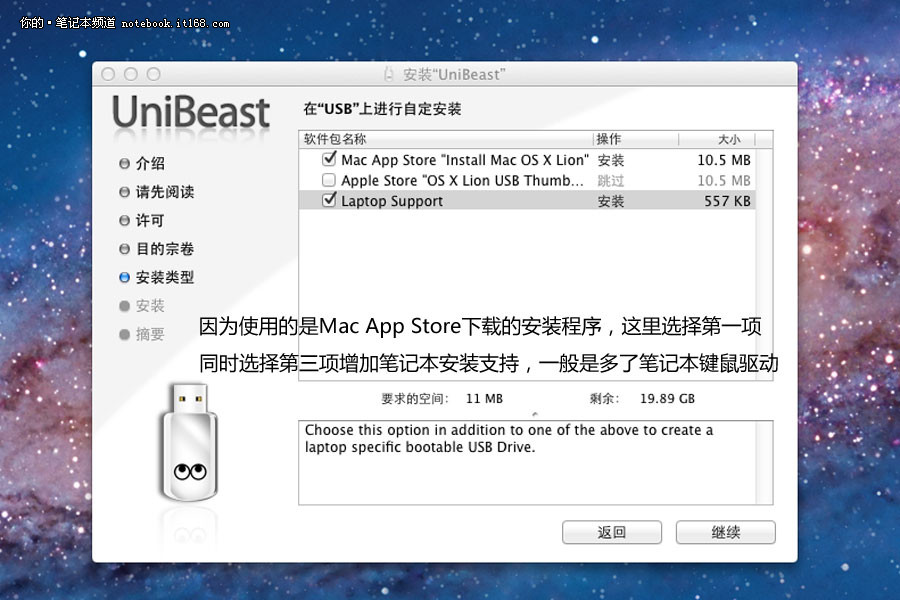Click the 大小 column header
This screenshot has height=600, width=900.
(717, 140)
